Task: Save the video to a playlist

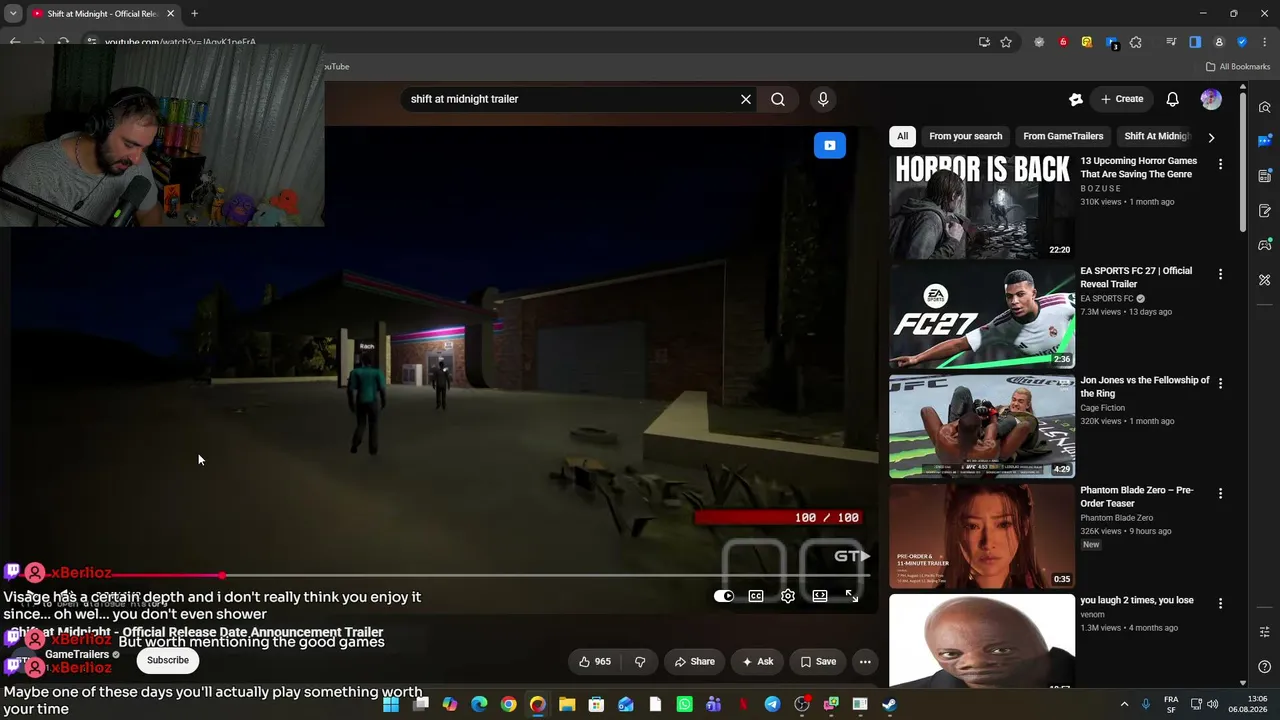Action: (818, 661)
